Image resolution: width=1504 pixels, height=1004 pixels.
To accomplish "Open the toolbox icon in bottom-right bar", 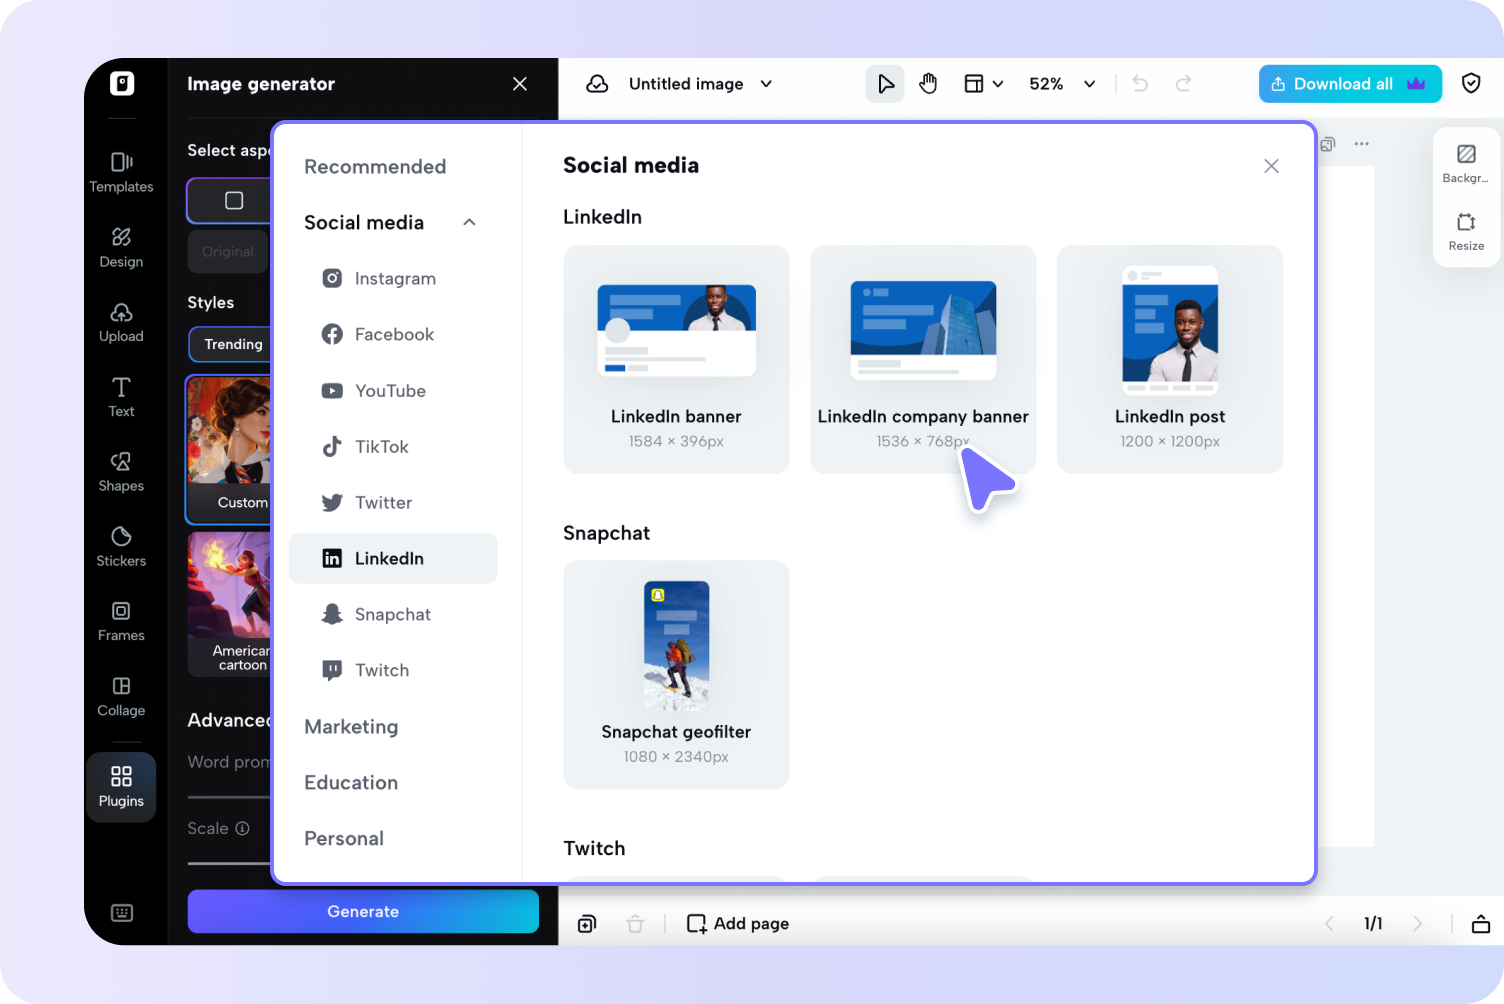I will 1481,924.
